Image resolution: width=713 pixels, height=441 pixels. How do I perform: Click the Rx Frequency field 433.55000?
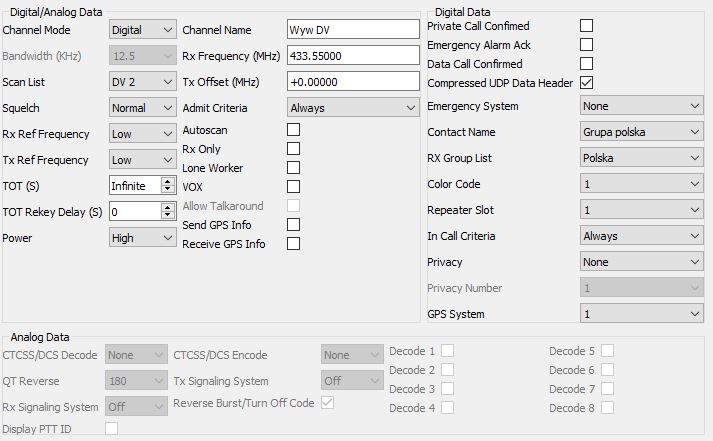point(353,55)
